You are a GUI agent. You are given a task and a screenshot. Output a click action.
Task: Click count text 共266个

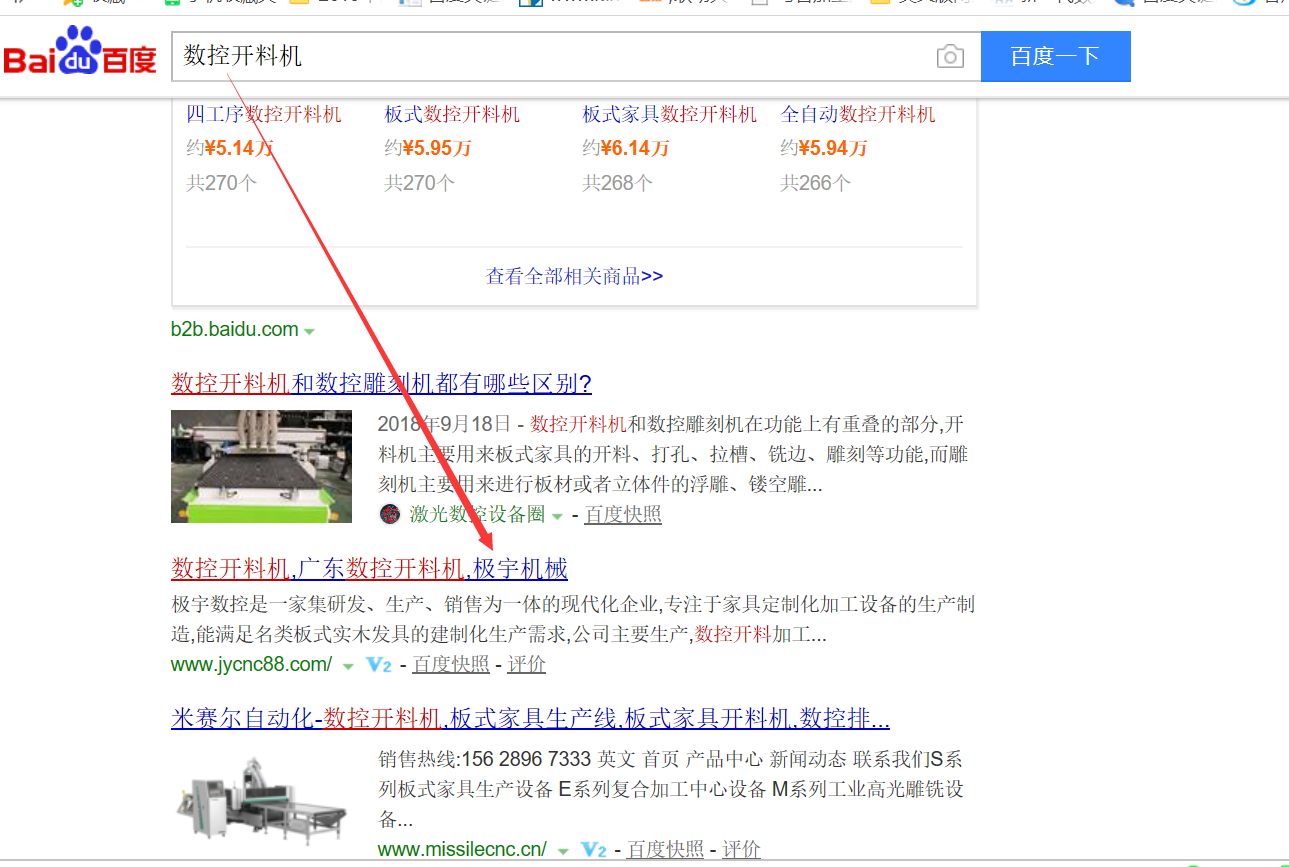pos(816,183)
